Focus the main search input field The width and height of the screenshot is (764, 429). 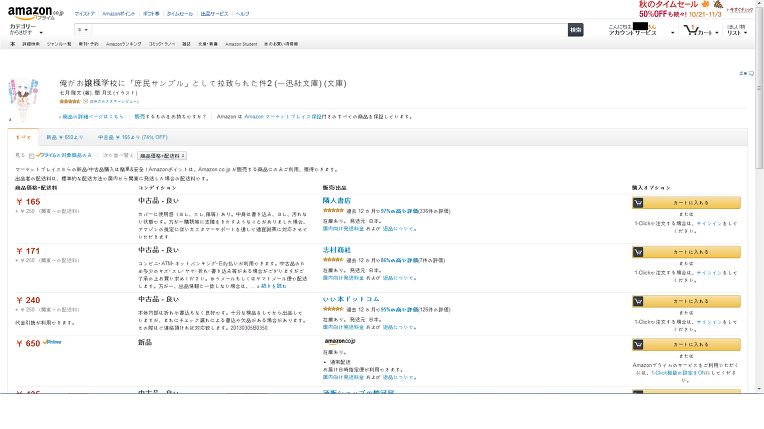329,30
